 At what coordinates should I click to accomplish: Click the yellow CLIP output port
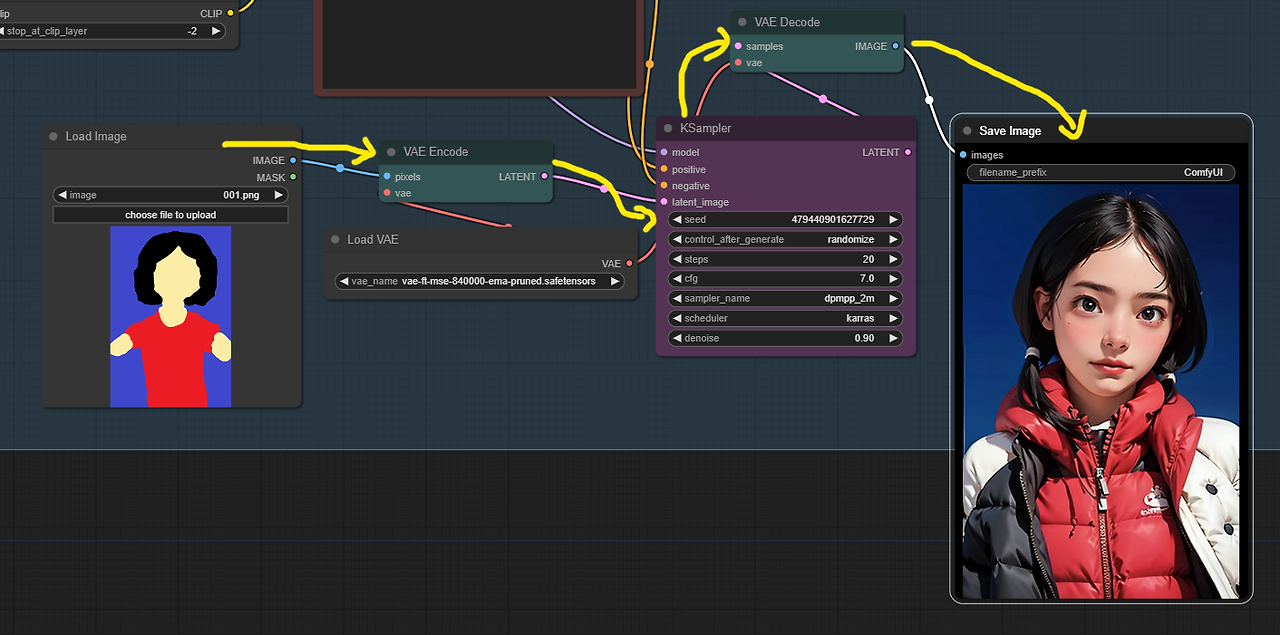click(x=231, y=13)
